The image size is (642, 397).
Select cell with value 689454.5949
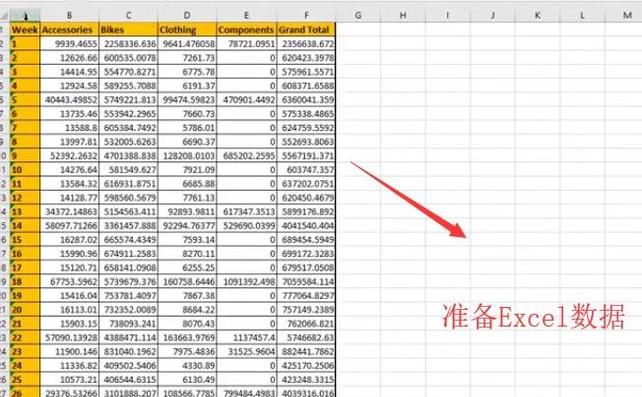pos(306,239)
